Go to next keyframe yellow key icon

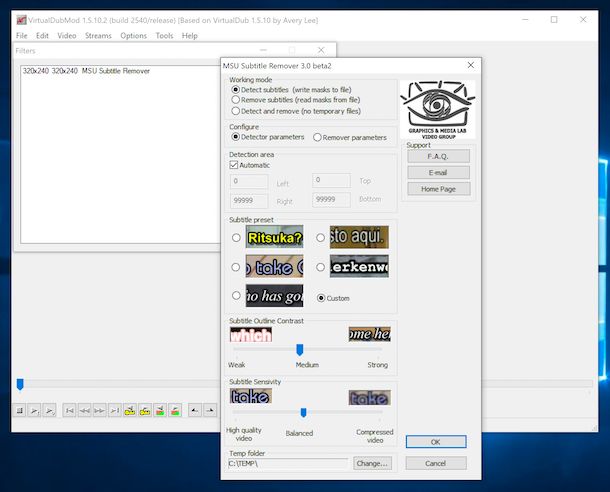point(145,410)
